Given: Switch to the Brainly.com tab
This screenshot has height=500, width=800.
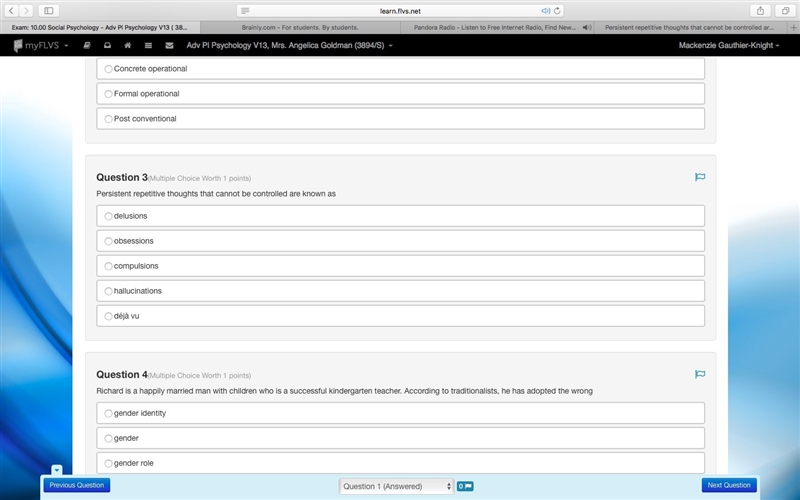Looking at the screenshot, I should 300,28.
